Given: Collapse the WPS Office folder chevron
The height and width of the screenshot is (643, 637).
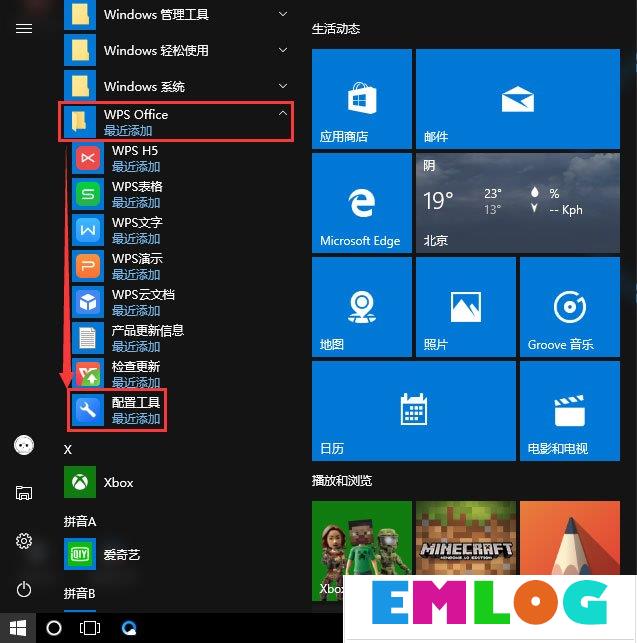Looking at the screenshot, I should [283, 113].
